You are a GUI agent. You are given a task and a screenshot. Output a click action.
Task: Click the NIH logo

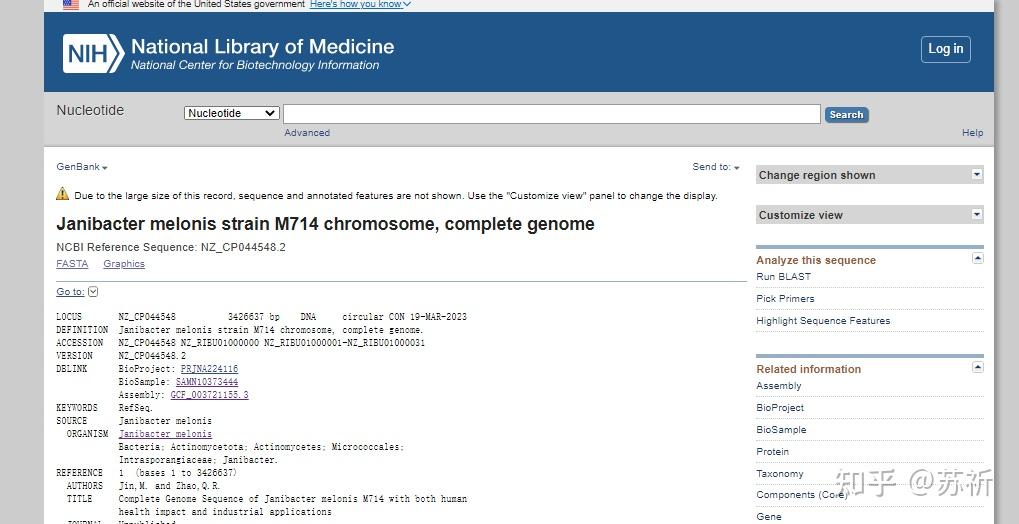[93, 53]
